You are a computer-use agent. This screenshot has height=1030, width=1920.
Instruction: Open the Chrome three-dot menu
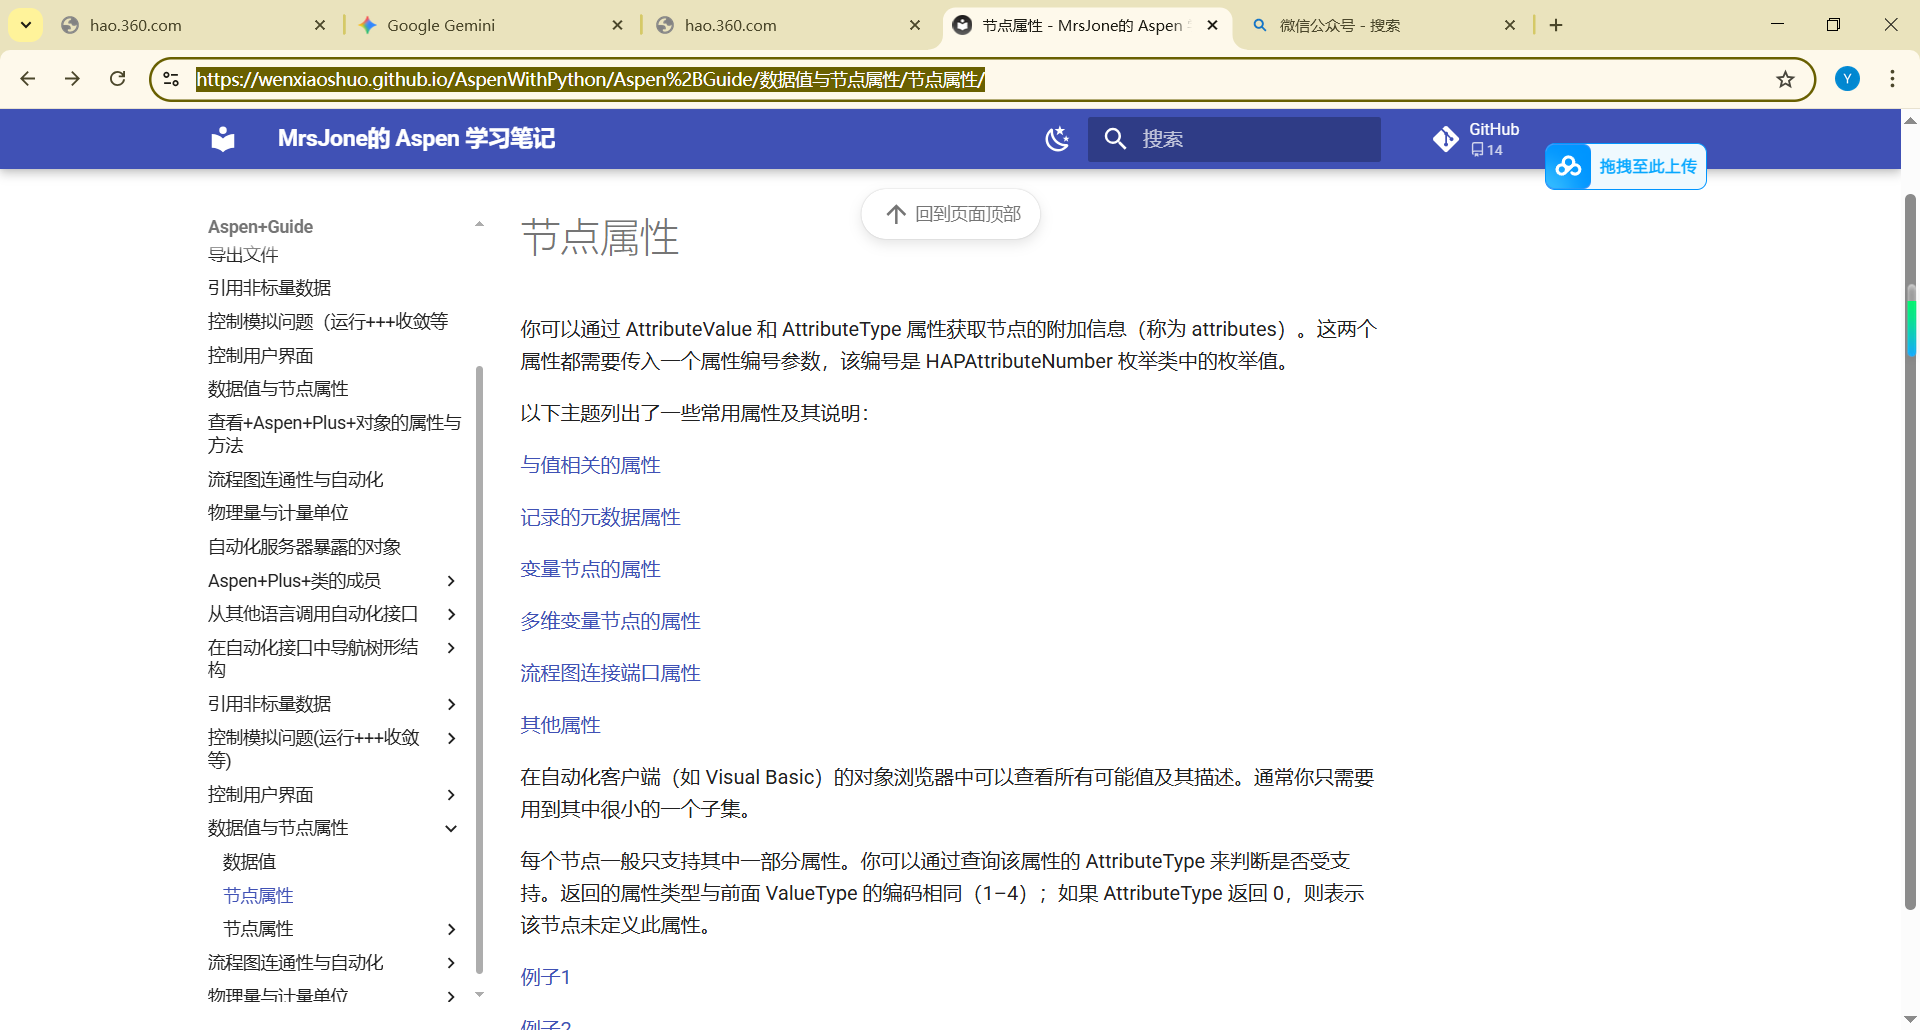click(1892, 79)
